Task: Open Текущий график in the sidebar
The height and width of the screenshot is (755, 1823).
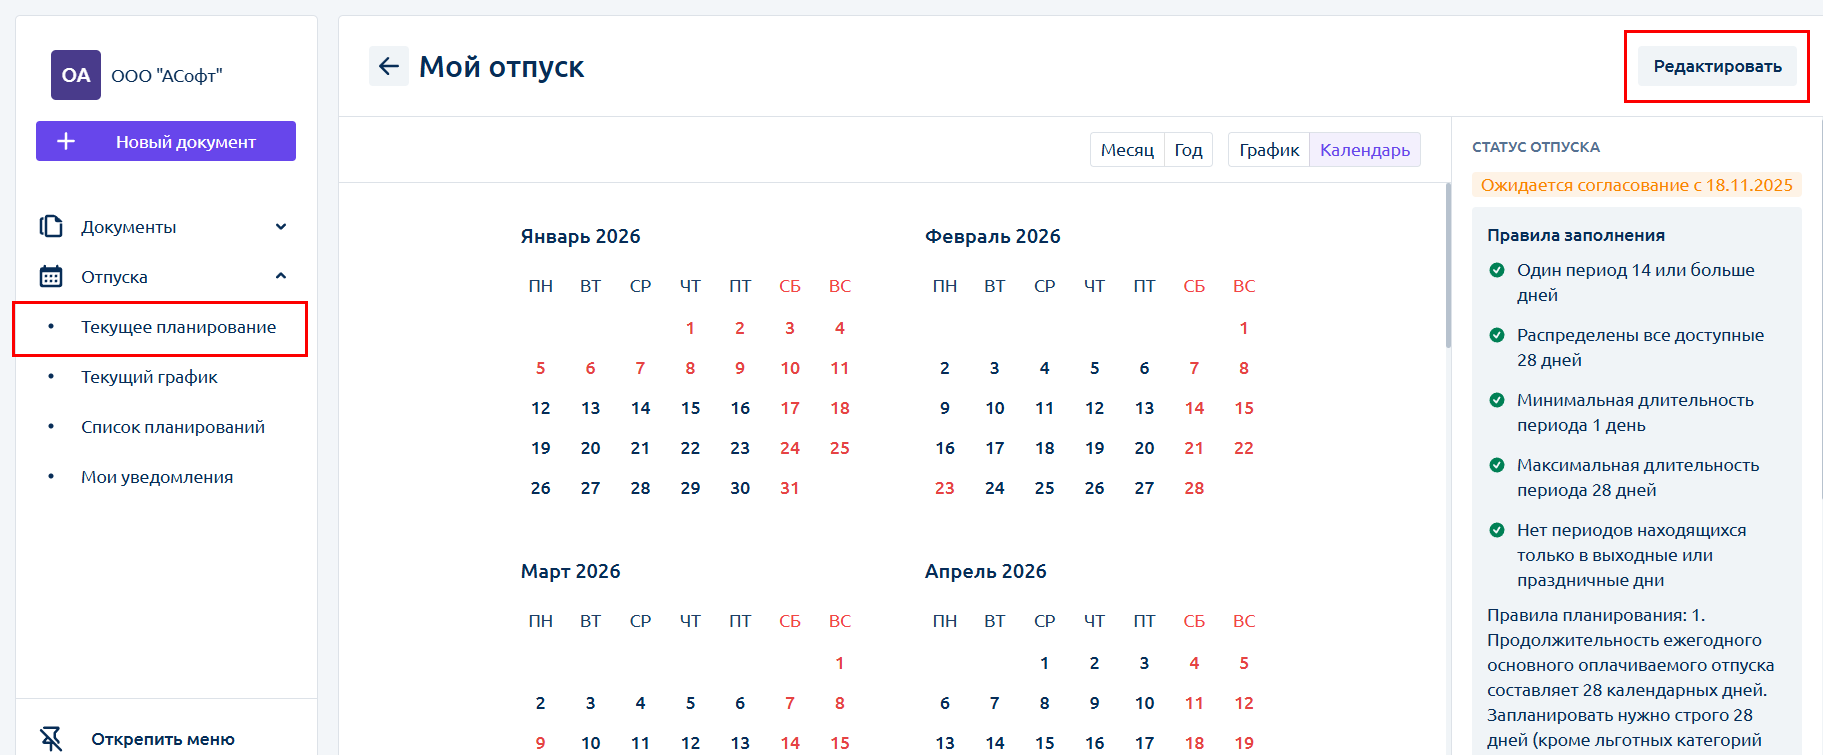Action: pyautogui.click(x=149, y=377)
